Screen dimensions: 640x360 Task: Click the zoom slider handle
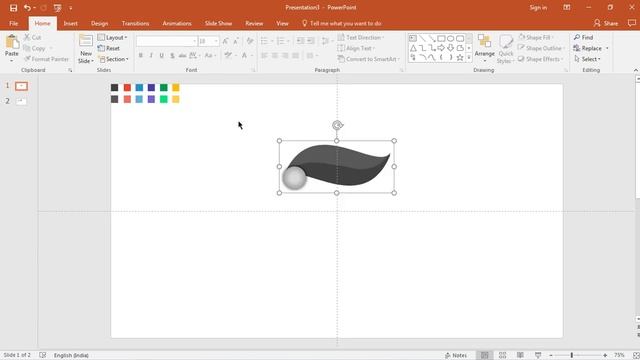572,356
